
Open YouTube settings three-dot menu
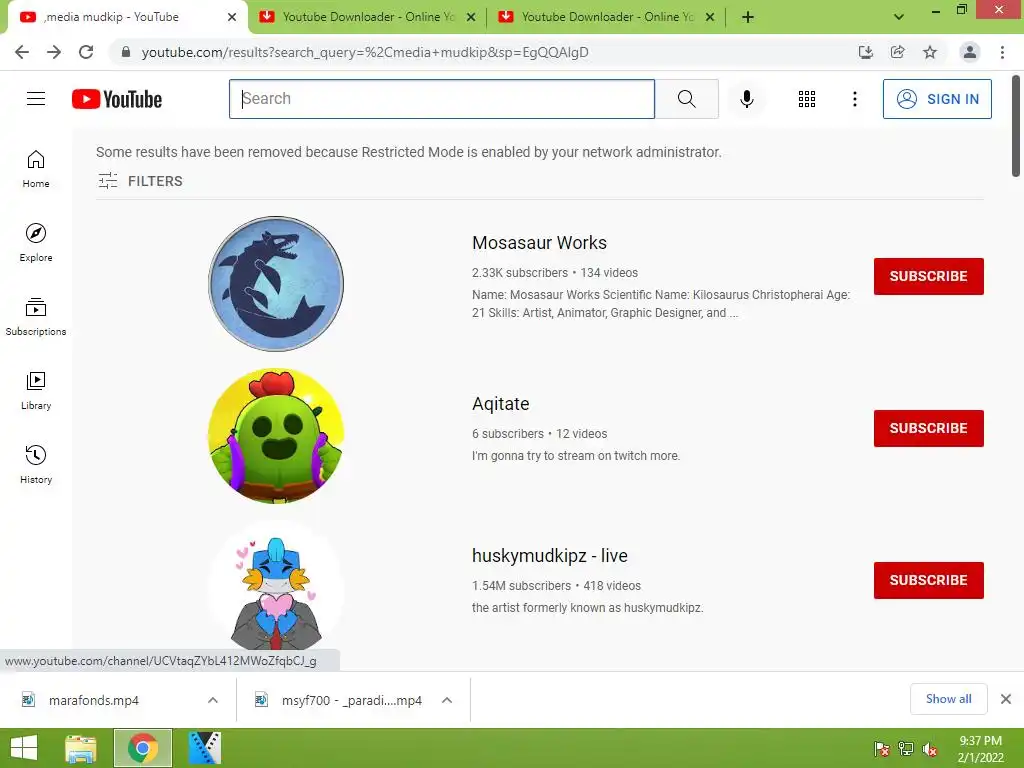(x=854, y=99)
